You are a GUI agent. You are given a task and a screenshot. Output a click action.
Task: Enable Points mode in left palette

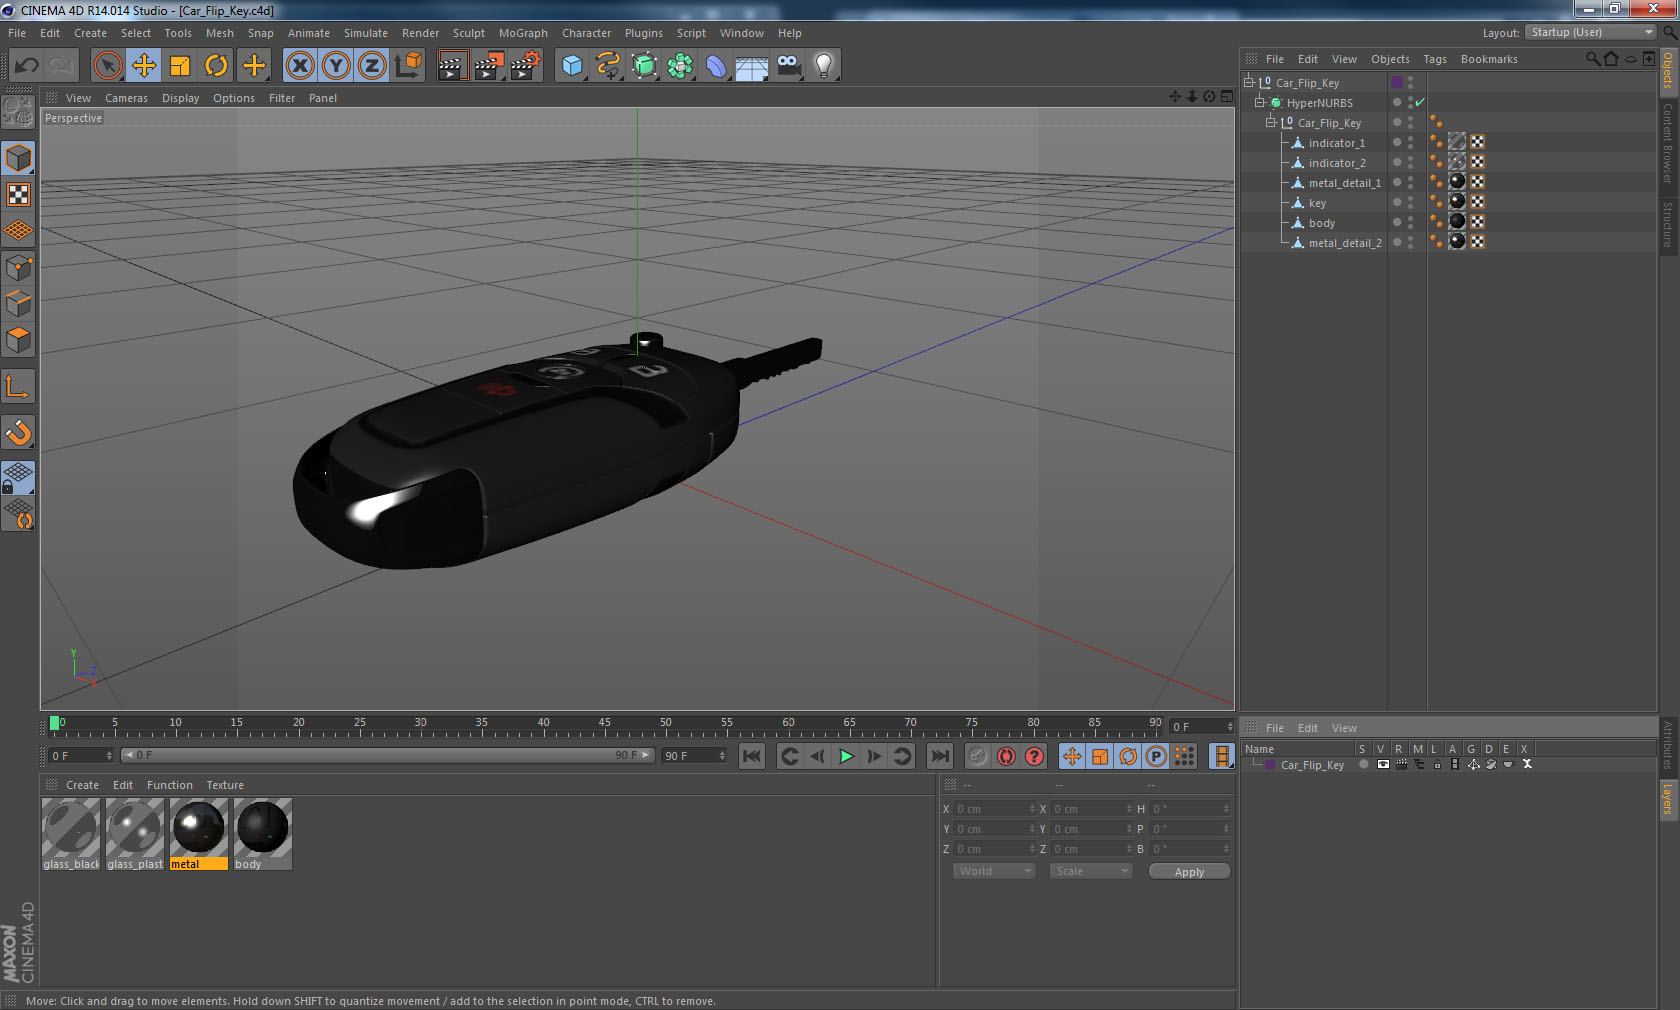18,268
